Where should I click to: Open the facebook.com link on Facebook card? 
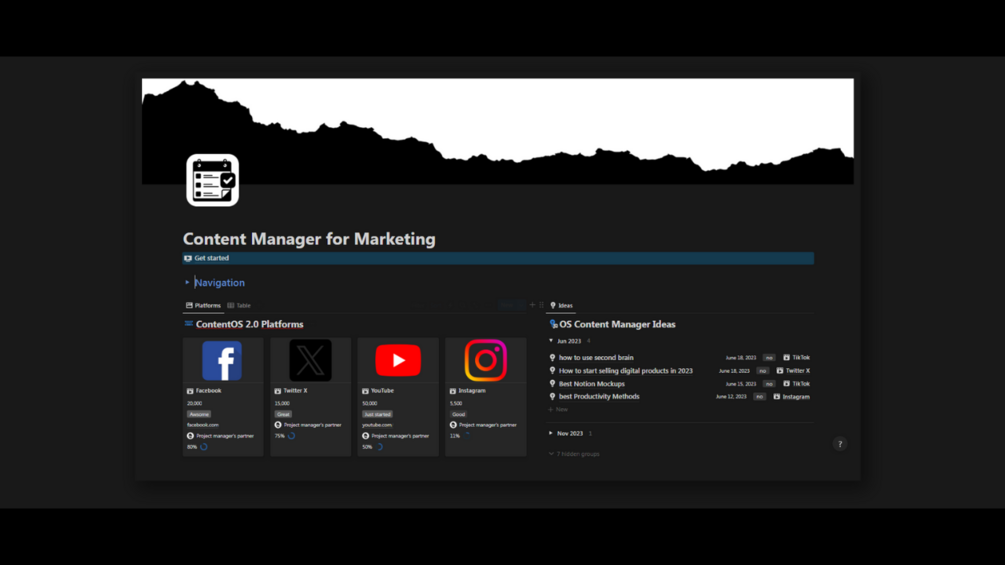tap(203, 425)
